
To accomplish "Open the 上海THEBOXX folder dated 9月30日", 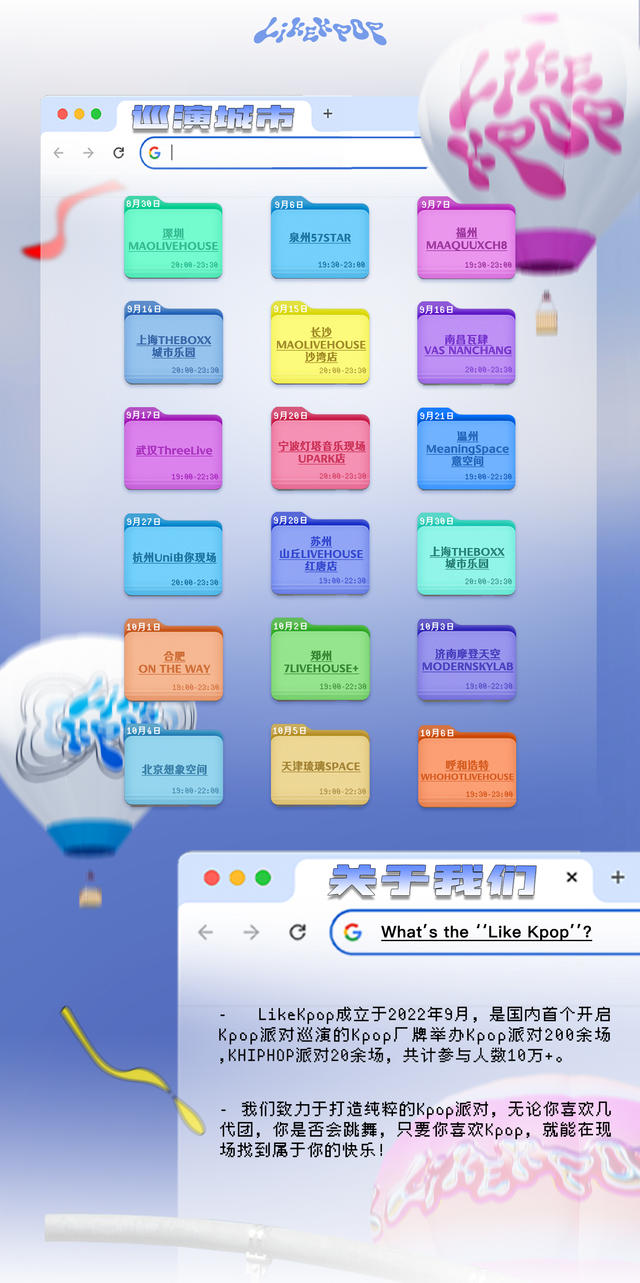I will pos(466,555).
